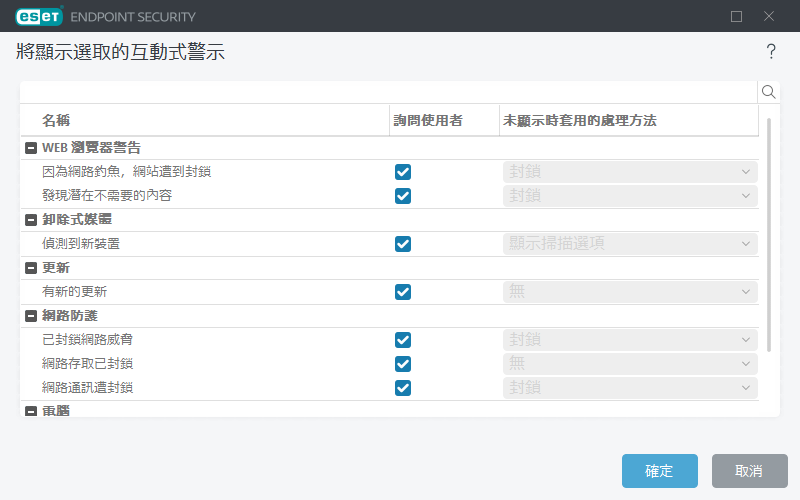This screenshot has width=800, height=500.
Task: Uncheck 因為網路釣魚，網站遭到封鎖 checkbox
Action: pyautogui.click(x=403, y=172)
